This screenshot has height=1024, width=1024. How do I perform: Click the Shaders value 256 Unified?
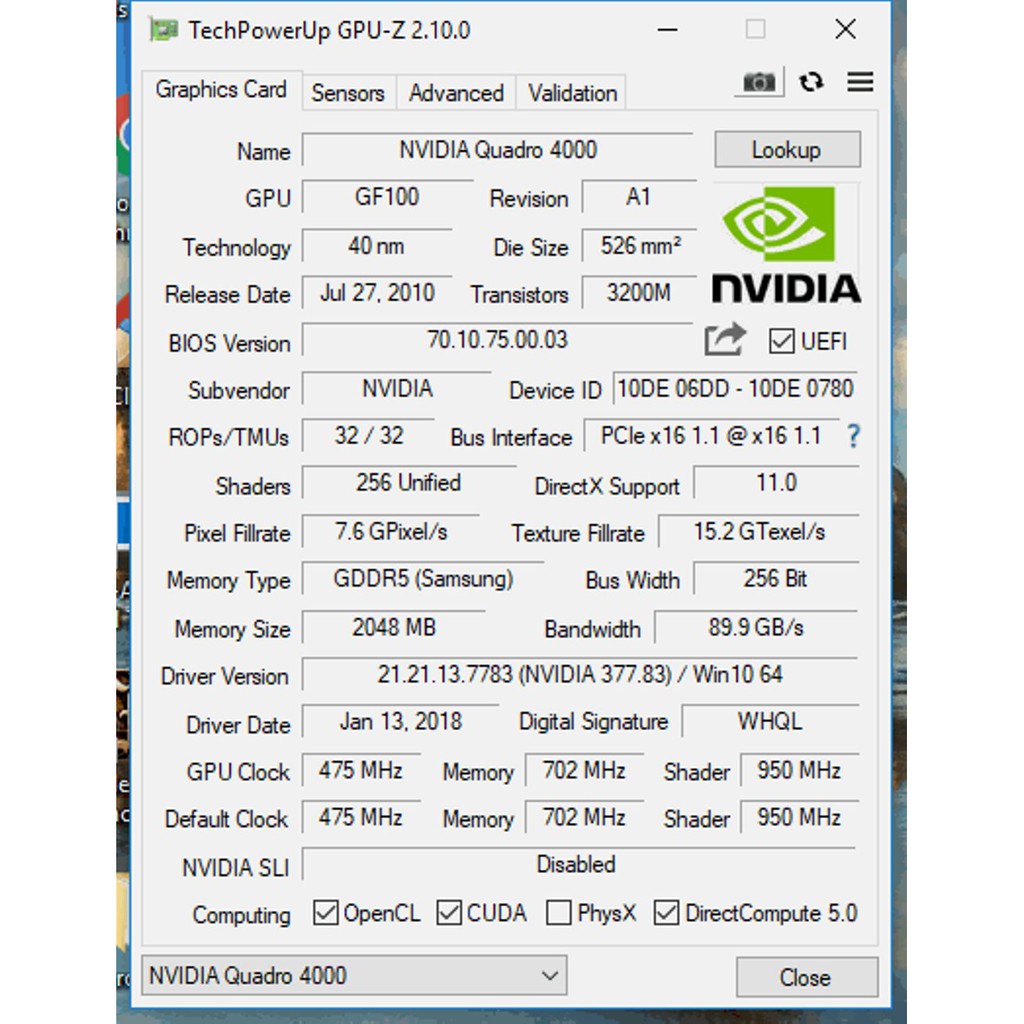pos(409,483)
